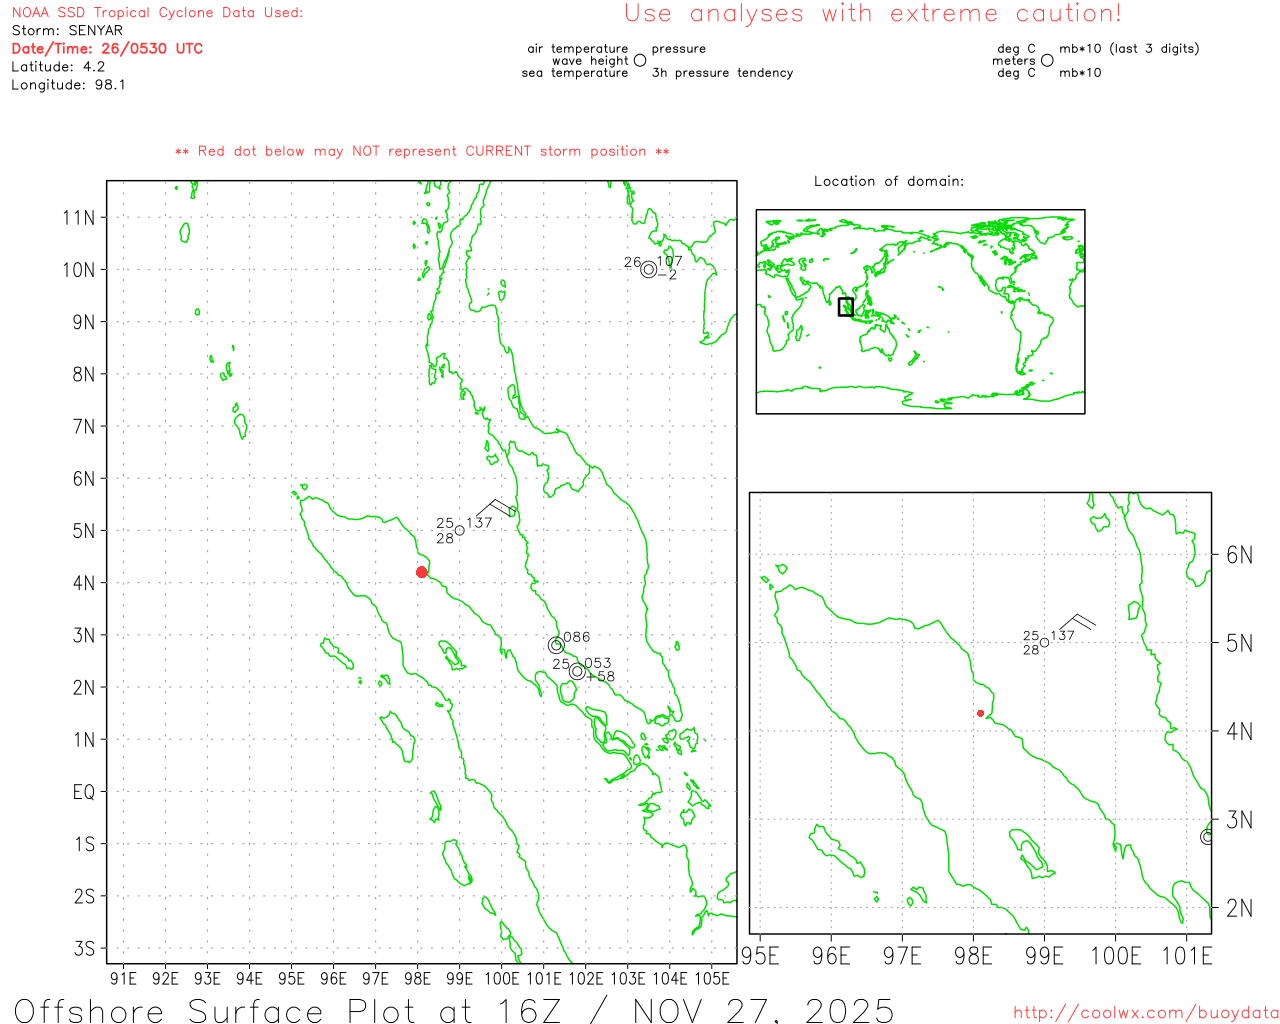The width and height of the screenshot is (1280, 1024).
Task: Click the partial station circle at inset right edge
Action: tap(1207, 836)
